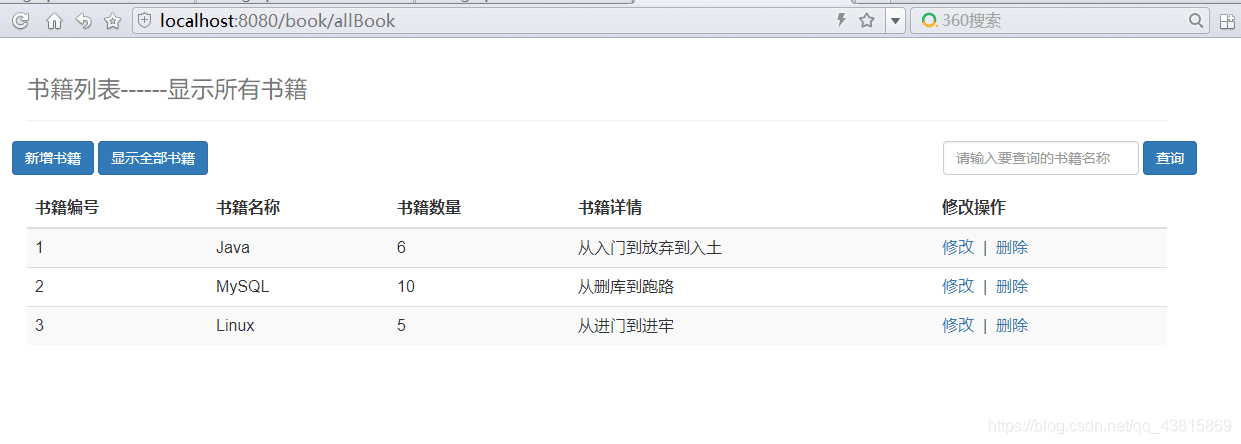Click 删除 link for the MySQL book
Viewport: 1241px width, 444px height.
click(x=1012, y=286)
